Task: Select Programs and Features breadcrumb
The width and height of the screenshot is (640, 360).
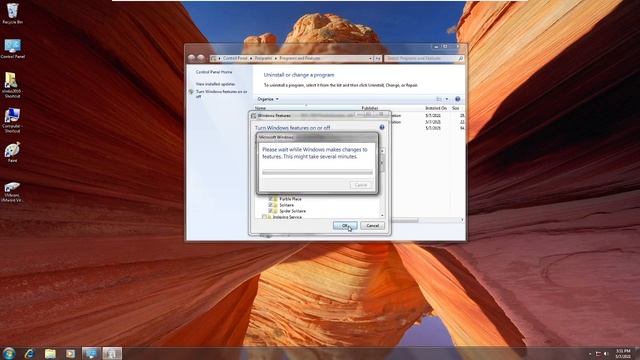Action: click(300, 58)
